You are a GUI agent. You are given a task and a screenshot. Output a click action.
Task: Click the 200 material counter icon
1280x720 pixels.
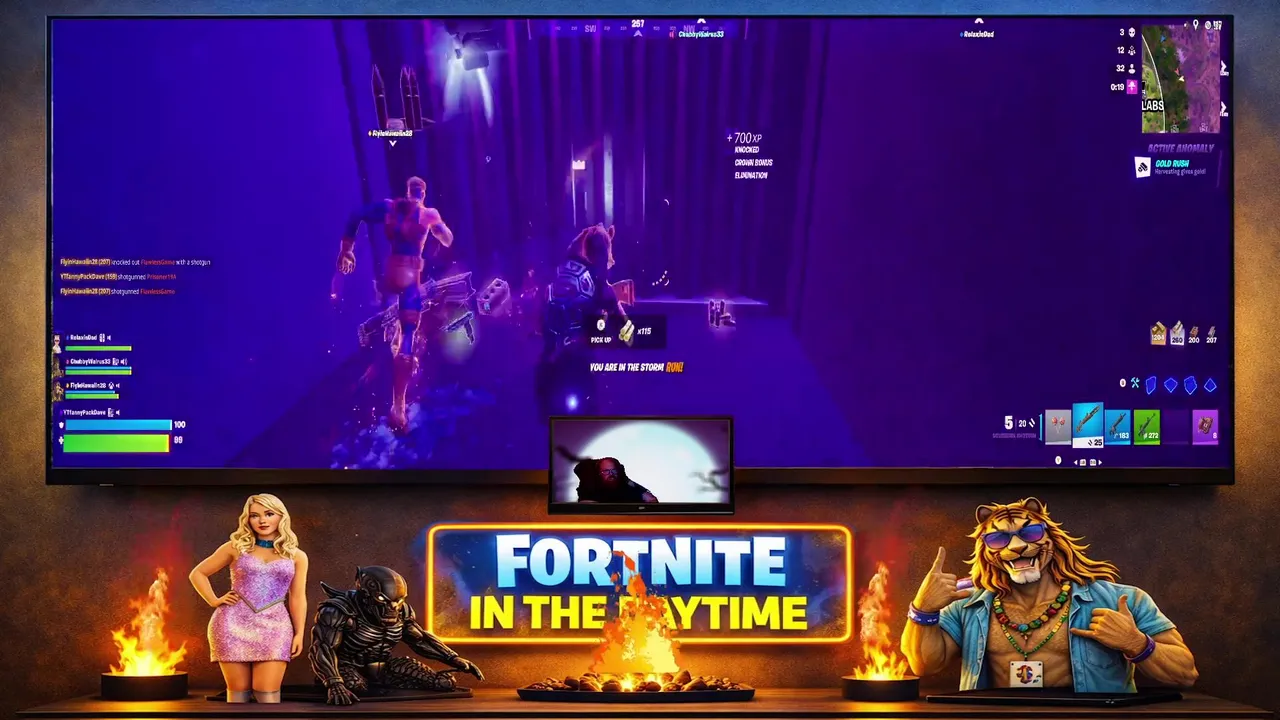point(1194,334)
